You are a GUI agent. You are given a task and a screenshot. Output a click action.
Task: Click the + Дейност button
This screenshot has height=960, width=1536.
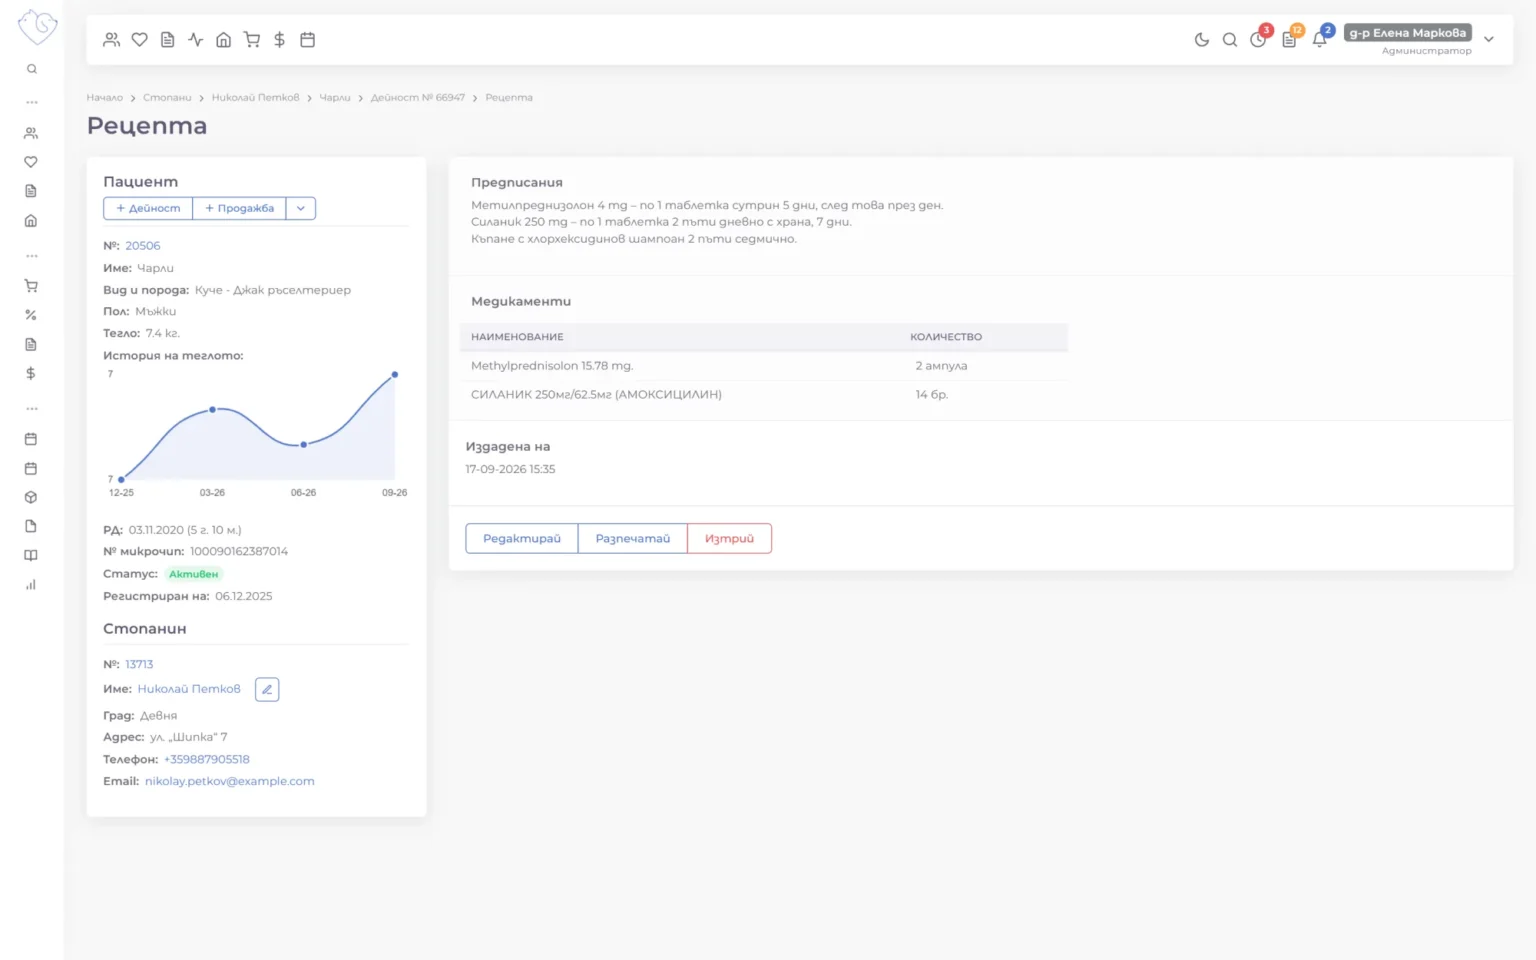148,208
